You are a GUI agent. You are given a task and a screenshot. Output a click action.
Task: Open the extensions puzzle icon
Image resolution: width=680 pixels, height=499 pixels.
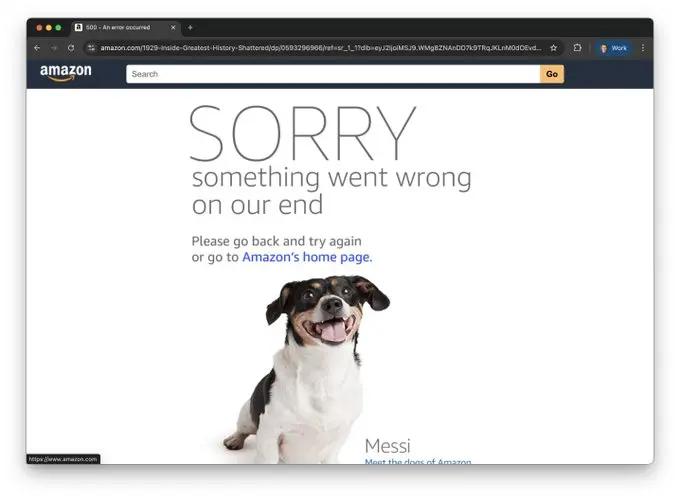[577, 48]
